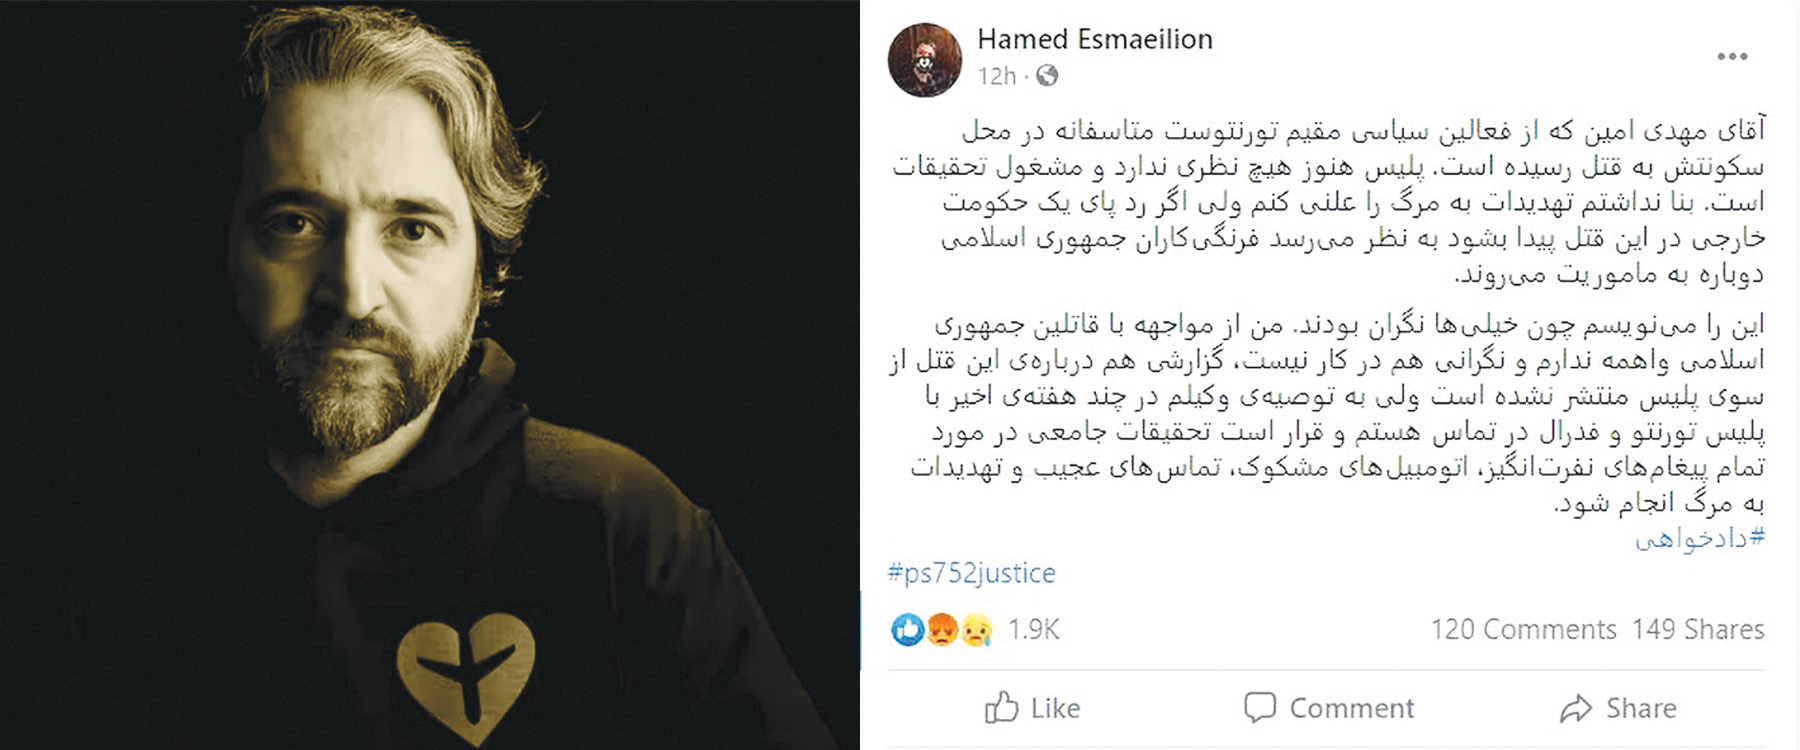Click the crying sad reaction icon
Viewport: 1800px width, 750px height.
tap(976, 629)
